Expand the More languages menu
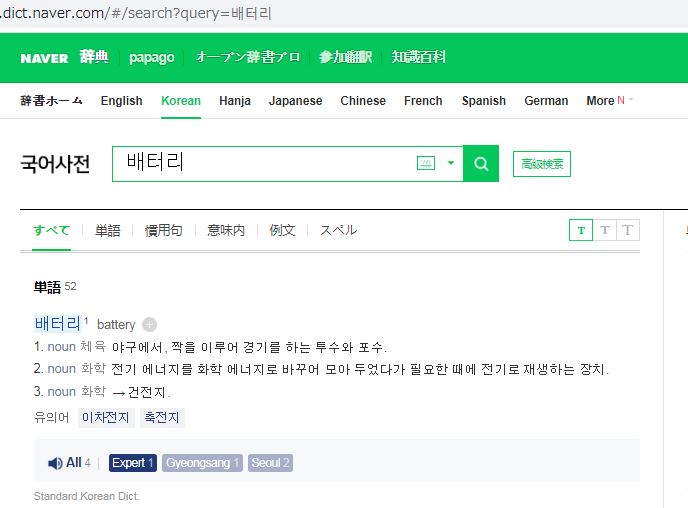The width and height of the screenshot is (688, 508). click(x=609, y=101)
